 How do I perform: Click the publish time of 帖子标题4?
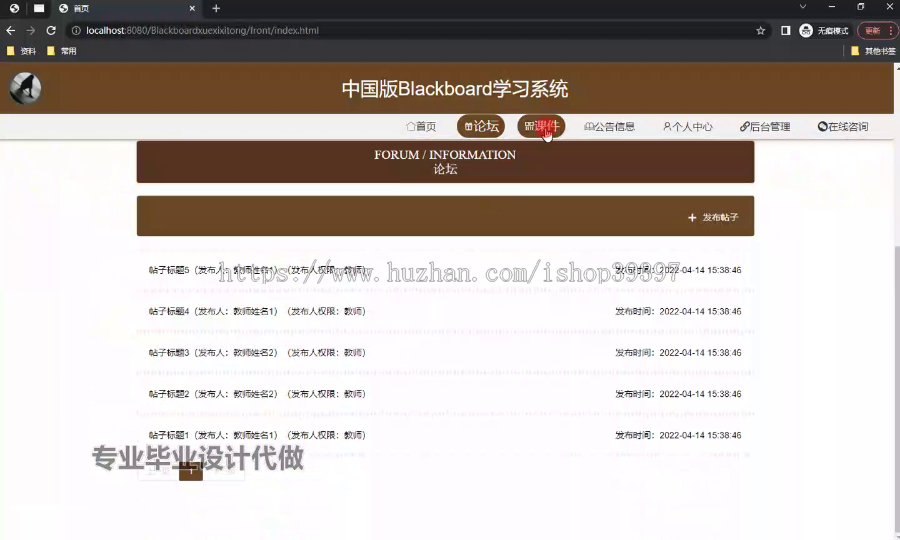point(678,311)
